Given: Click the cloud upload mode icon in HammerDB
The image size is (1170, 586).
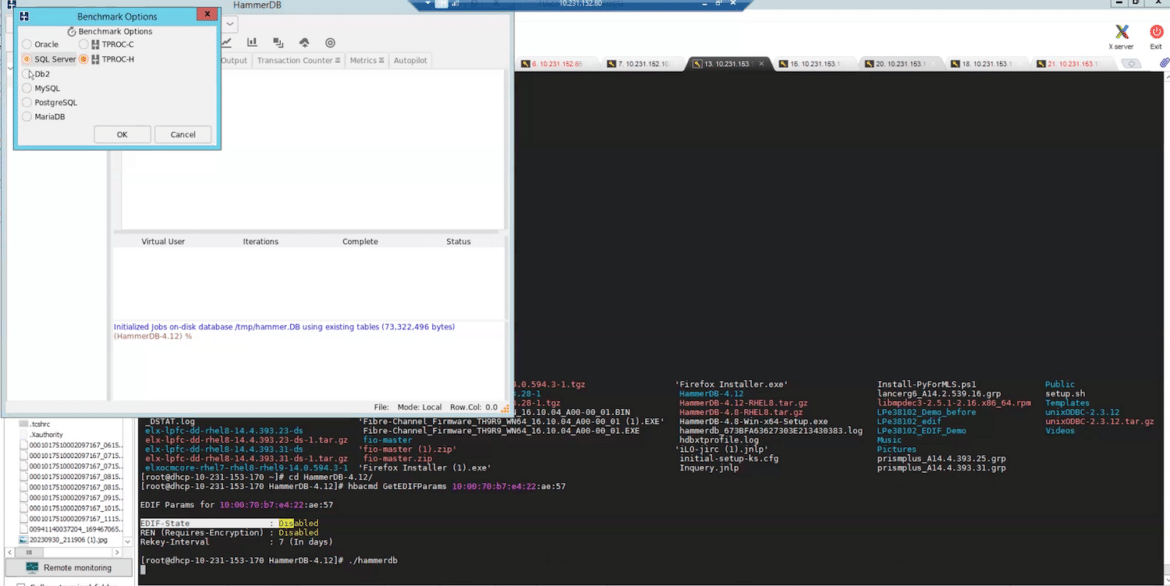Looking at the screenshot, I should click(304, 43).
